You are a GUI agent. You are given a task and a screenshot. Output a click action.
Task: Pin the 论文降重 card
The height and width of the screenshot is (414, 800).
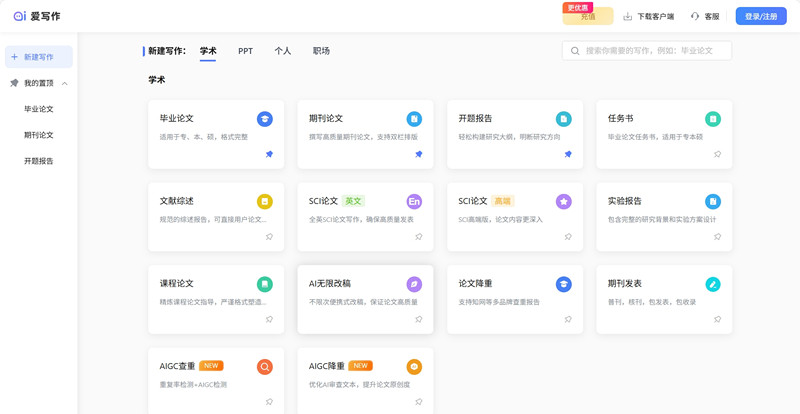pyautogui.click(x=568, y=320)
